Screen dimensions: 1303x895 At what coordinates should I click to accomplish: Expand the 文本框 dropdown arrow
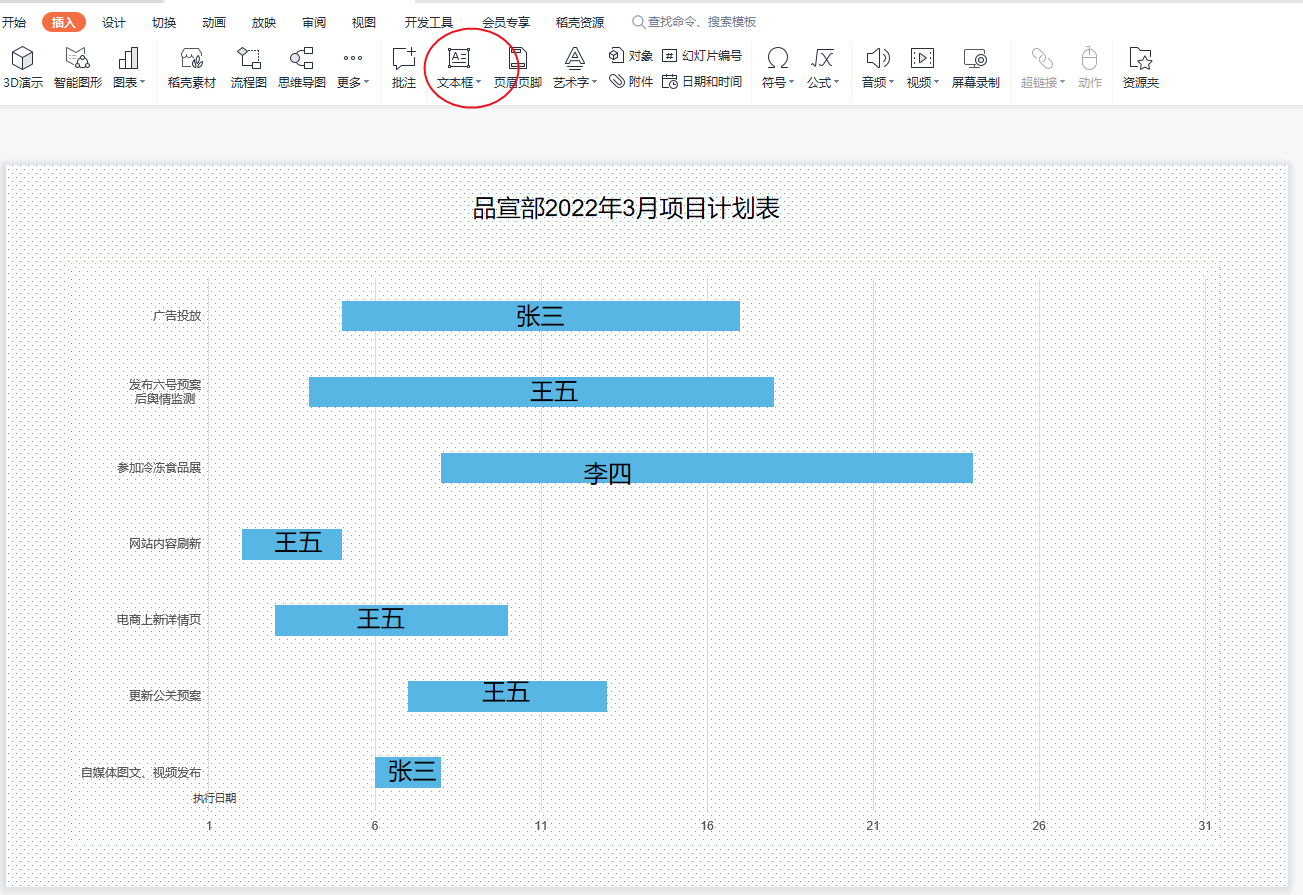(478, 83)
